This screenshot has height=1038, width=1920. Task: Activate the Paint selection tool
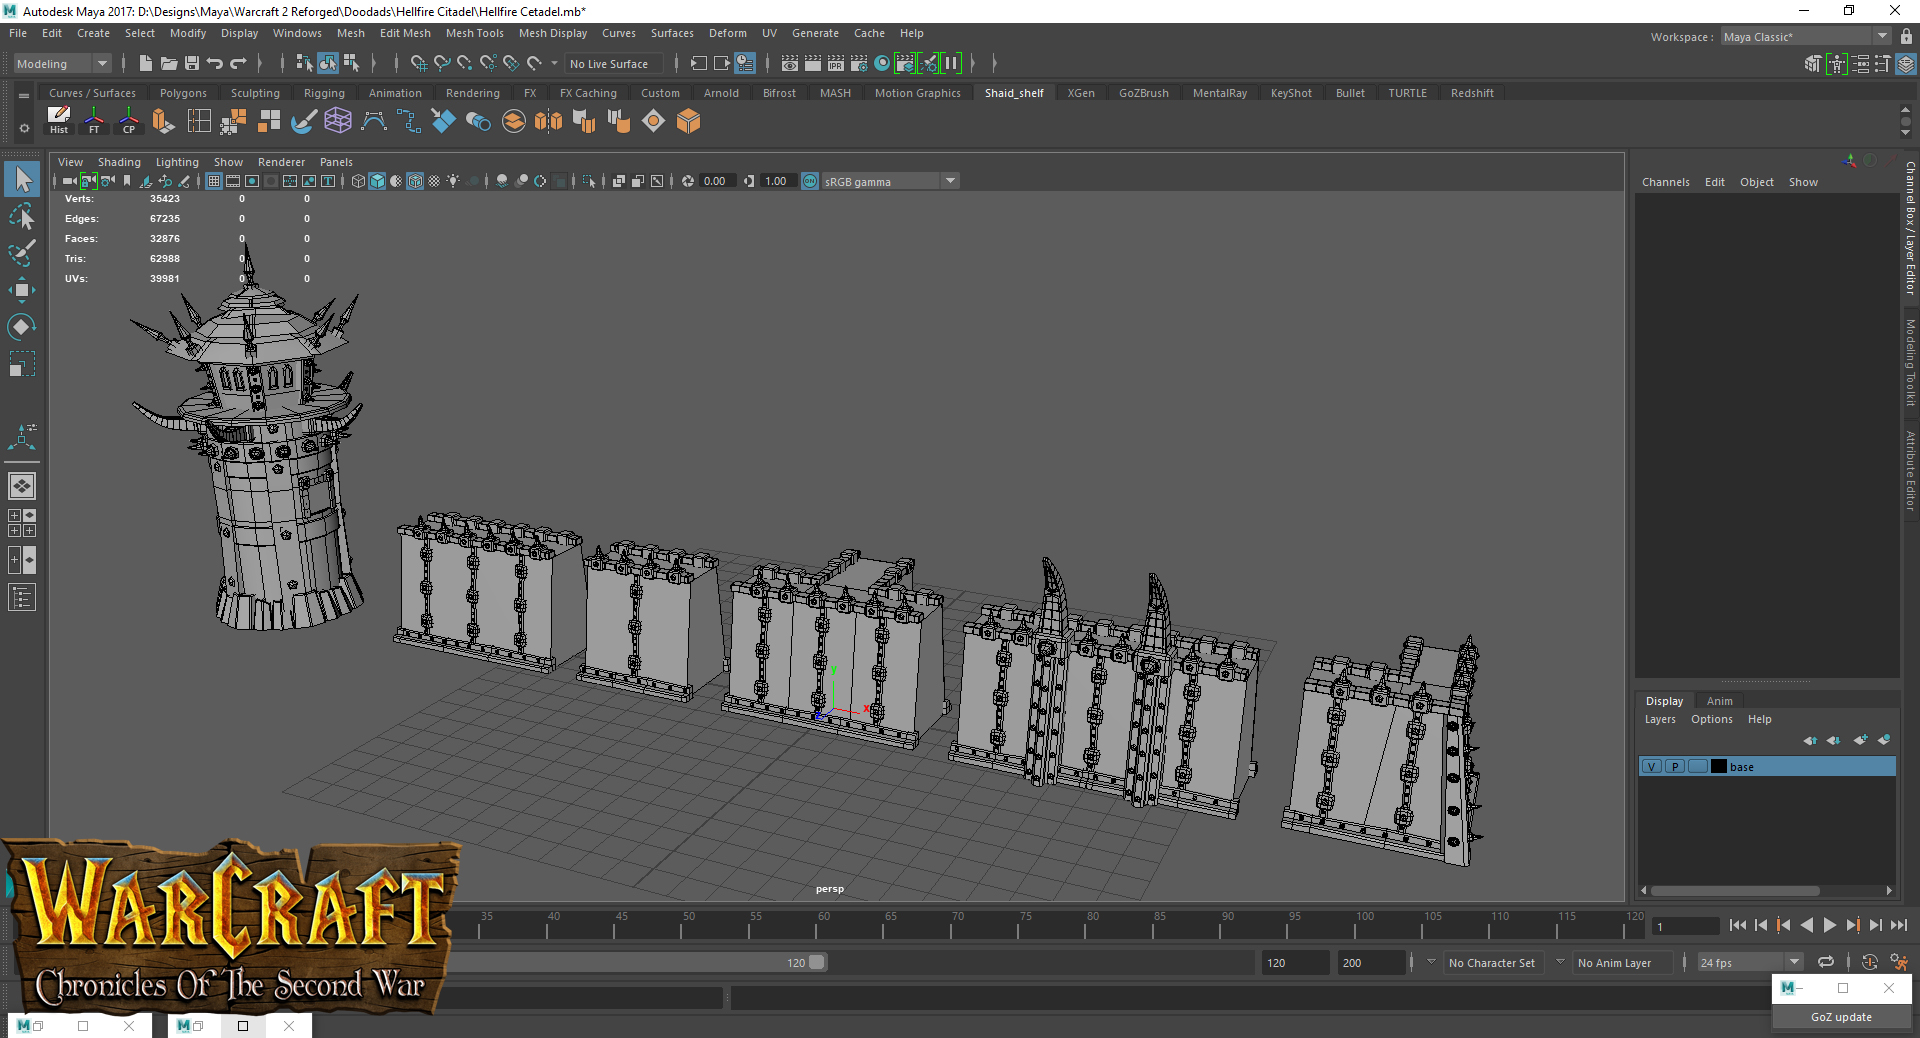(x=22, y=253)
